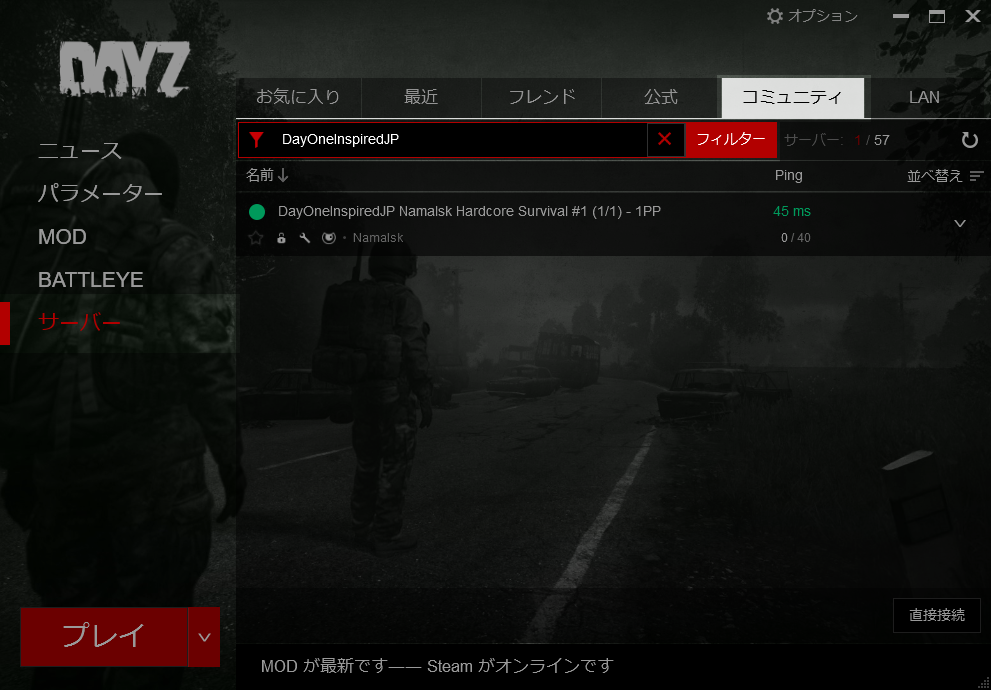991x690 pixels.
Task: Click the server count 1 / 57
Action: 872,140
